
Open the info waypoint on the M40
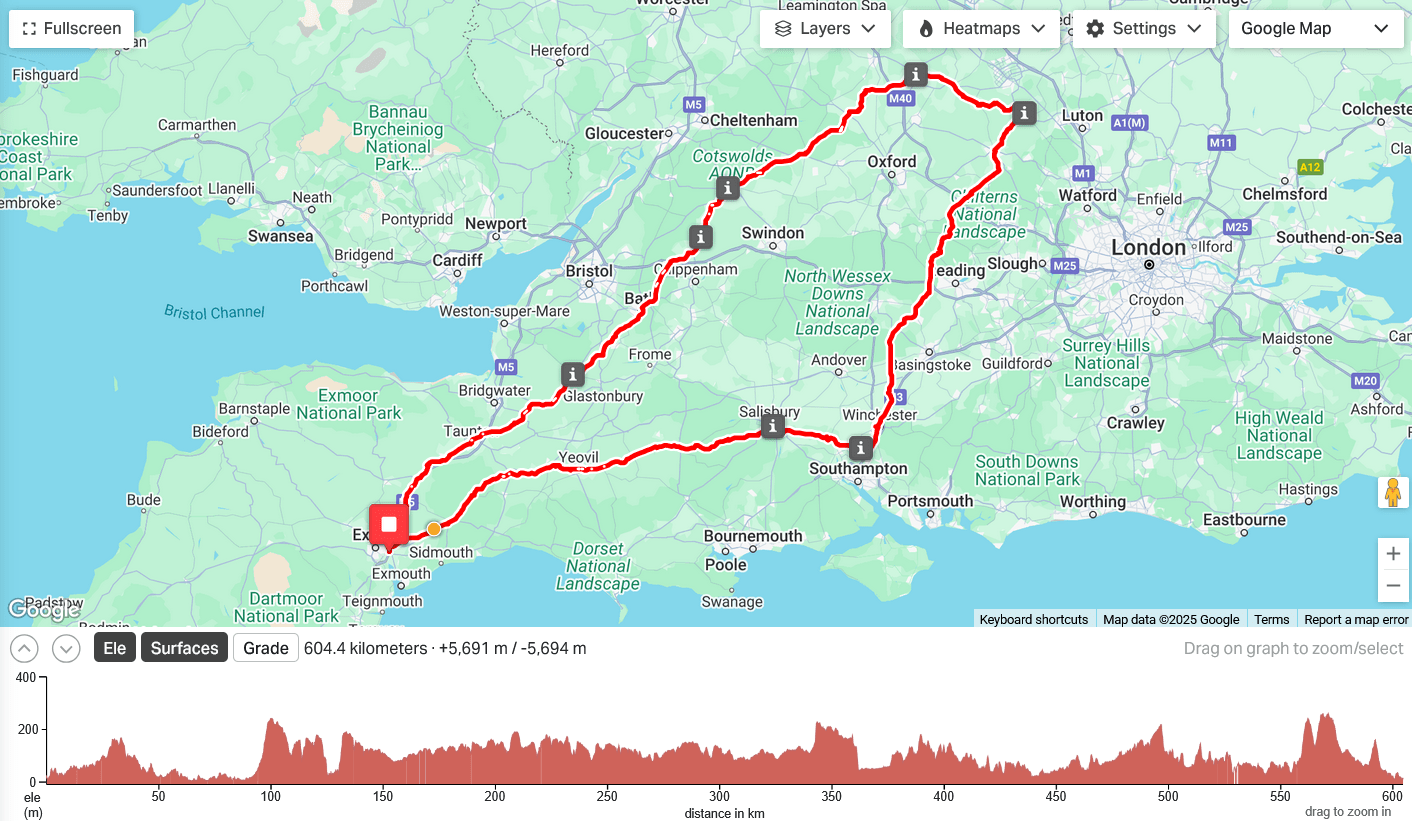916,74
